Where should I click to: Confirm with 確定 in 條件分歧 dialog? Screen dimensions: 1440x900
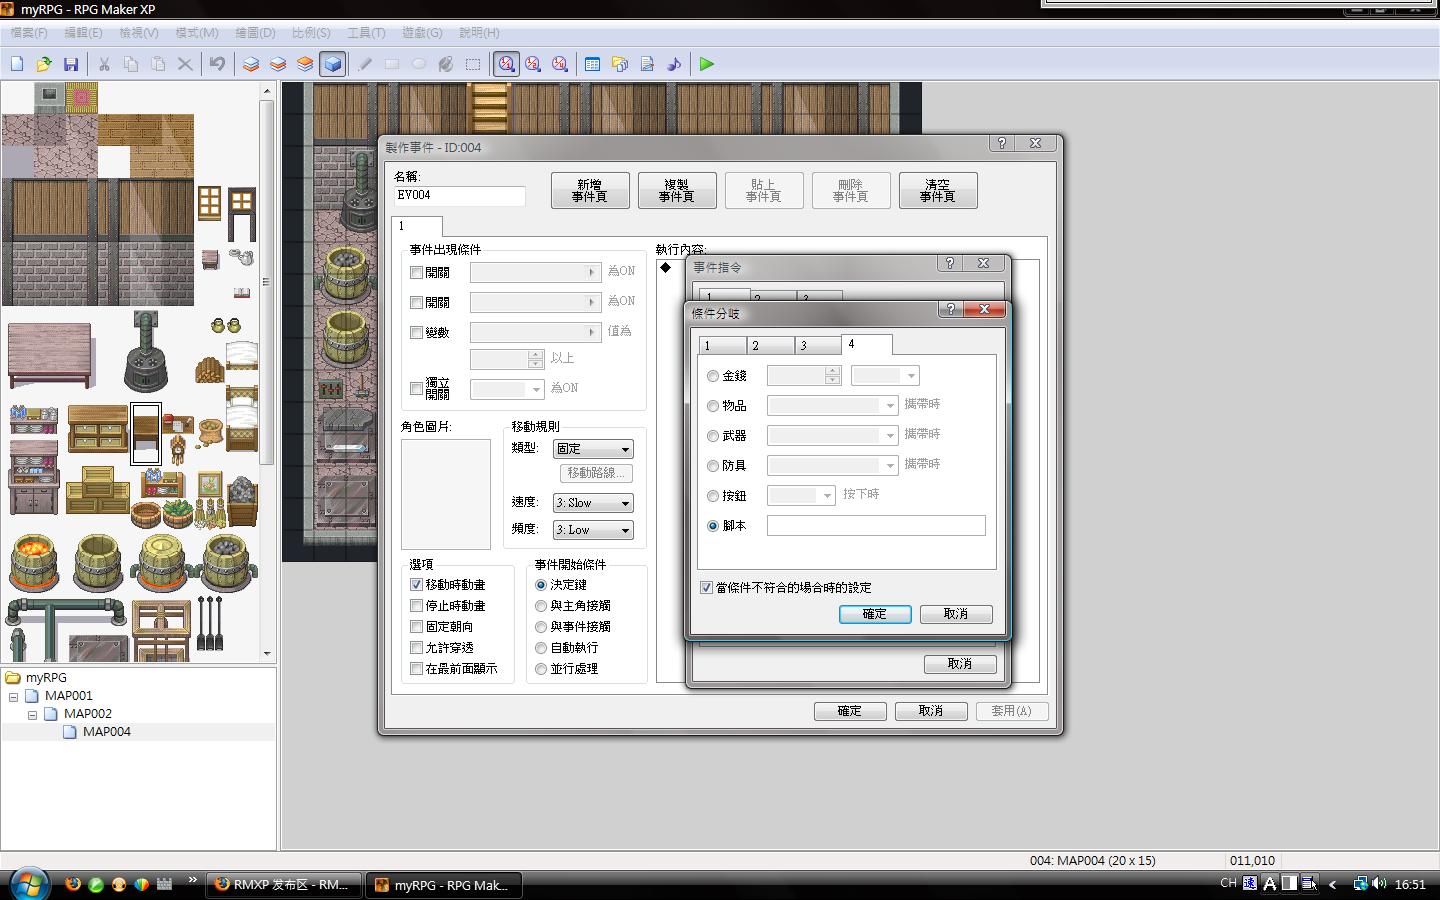click(875, 614)
